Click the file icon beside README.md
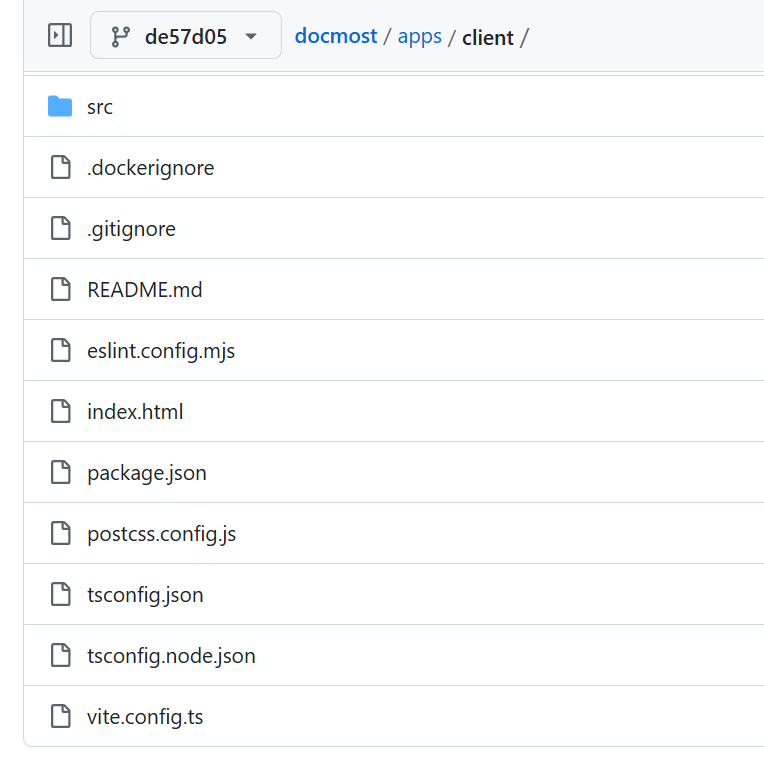Image resolution: width=764 pixels, height=762 pixels. (x=61, y=289)
